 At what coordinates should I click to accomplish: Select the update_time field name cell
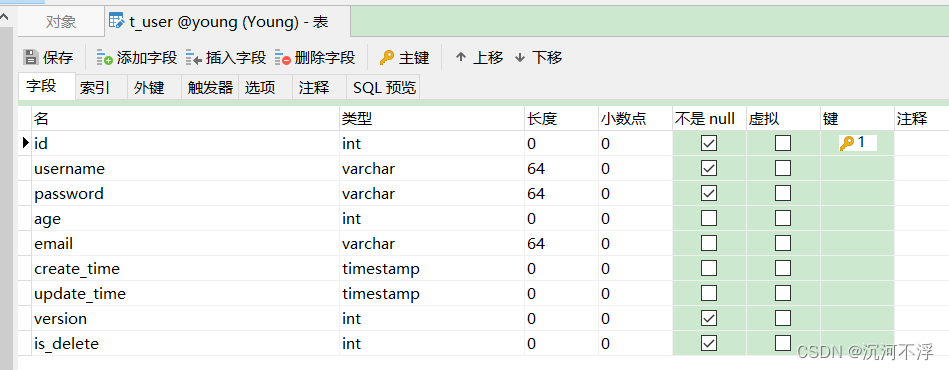point(185,293)
